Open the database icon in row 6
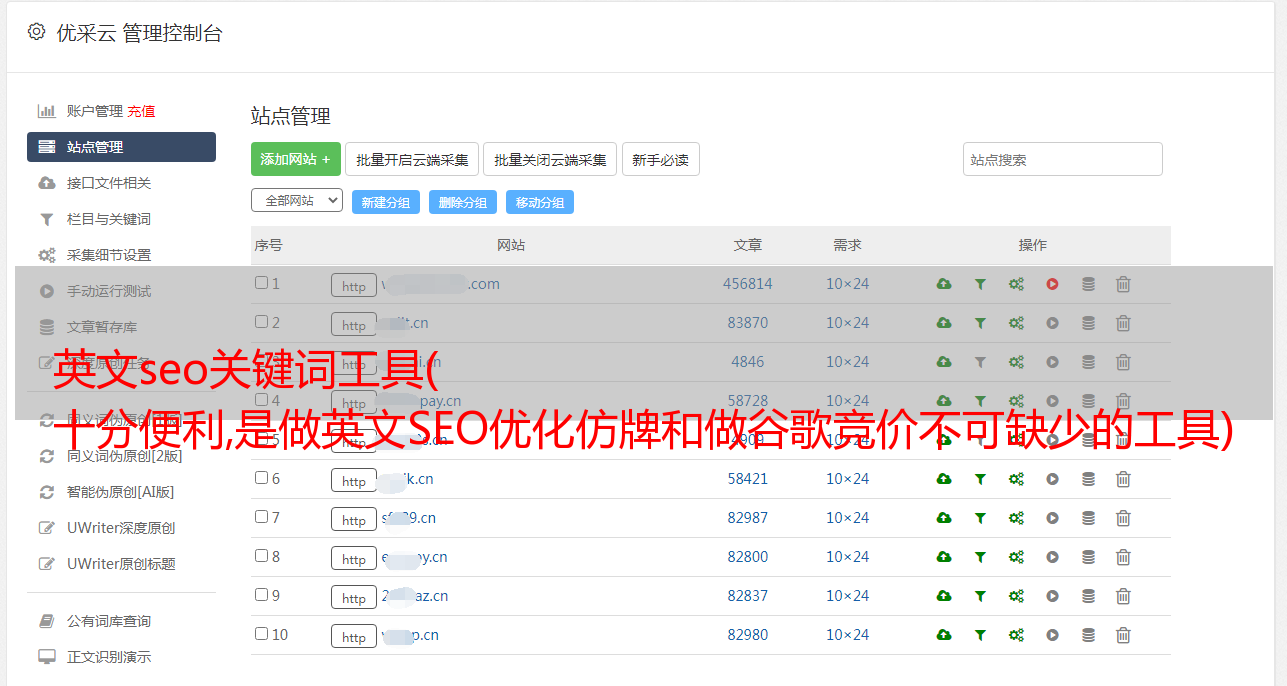 [x=1088, y=479]
